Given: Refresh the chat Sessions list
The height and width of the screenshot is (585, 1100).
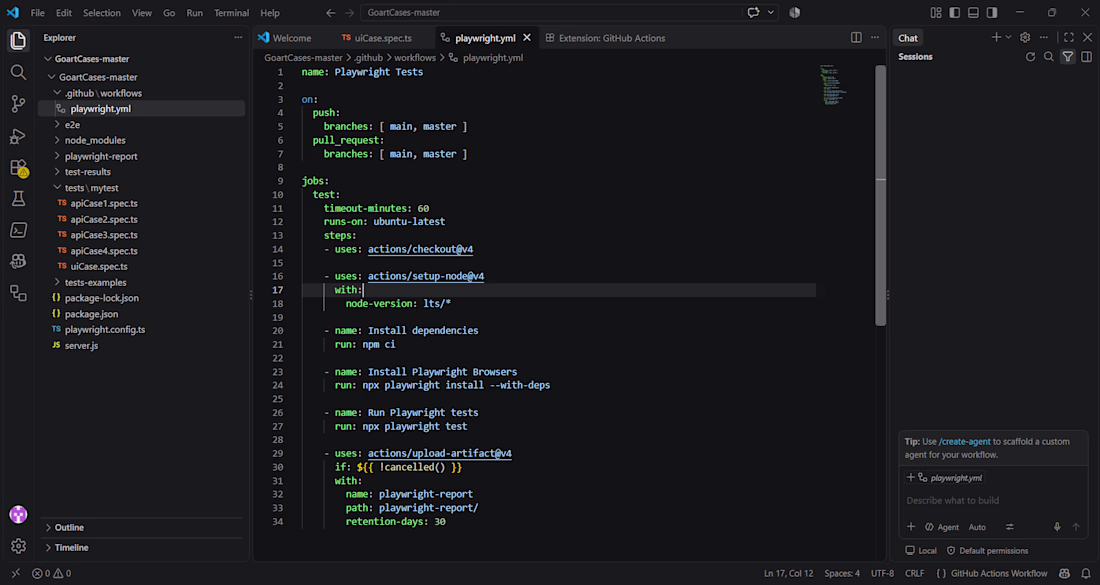Looking at the screenshot, I should [x=1030, y=57].
